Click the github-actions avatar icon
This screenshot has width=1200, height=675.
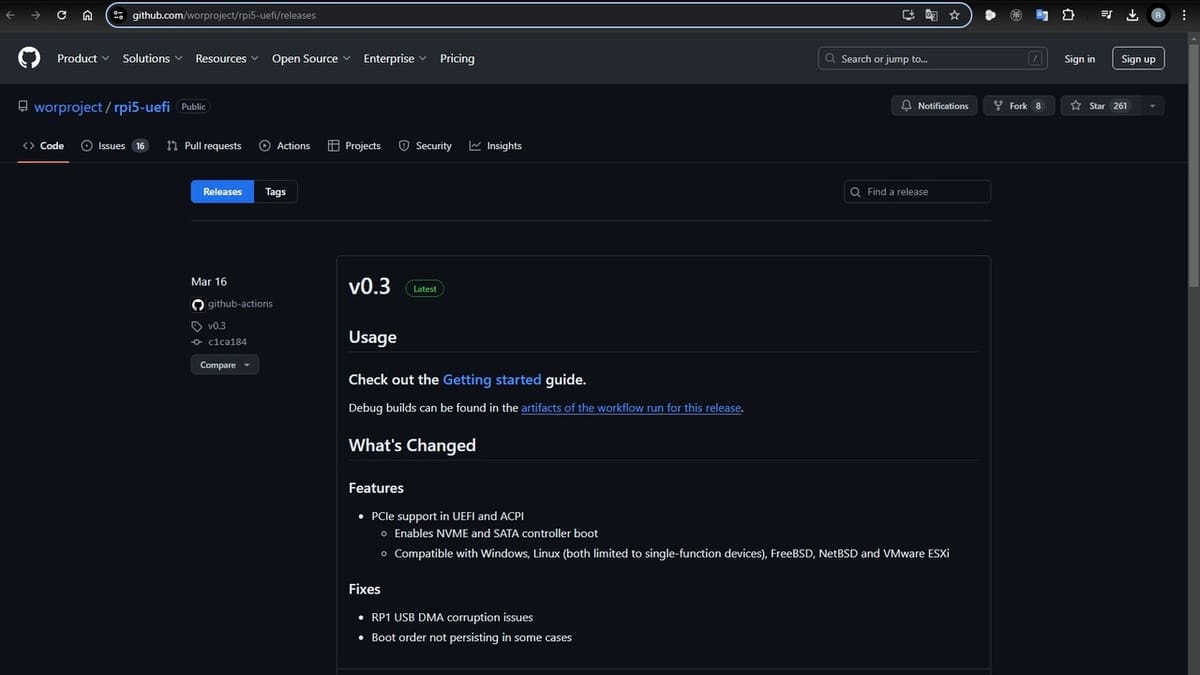197,304
